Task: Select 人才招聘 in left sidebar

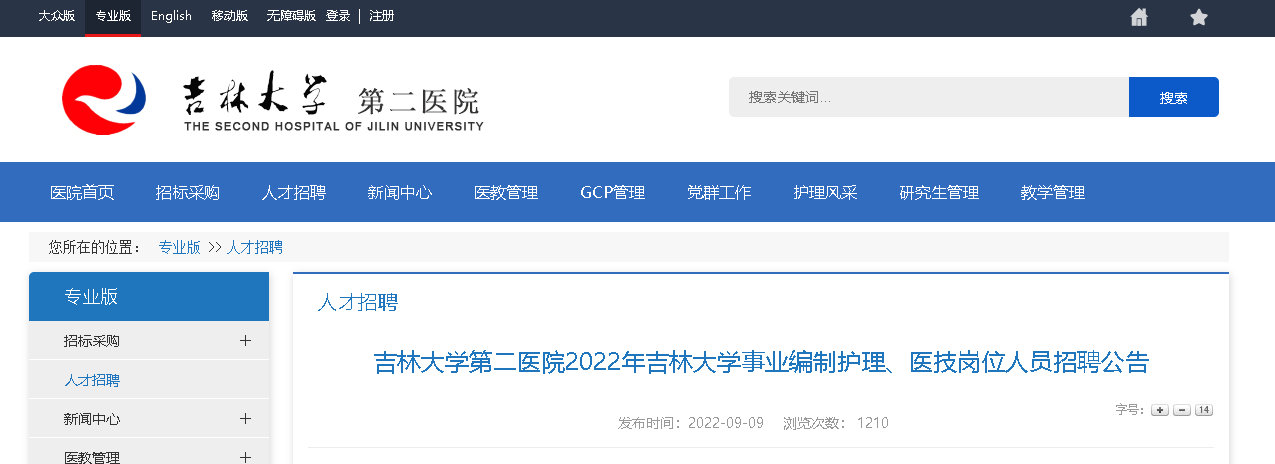Action: (x=92, y=380)
